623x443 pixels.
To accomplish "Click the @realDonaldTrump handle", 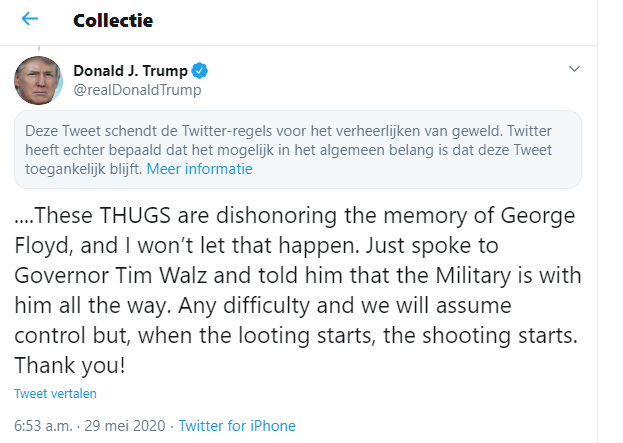I will 137,90.
